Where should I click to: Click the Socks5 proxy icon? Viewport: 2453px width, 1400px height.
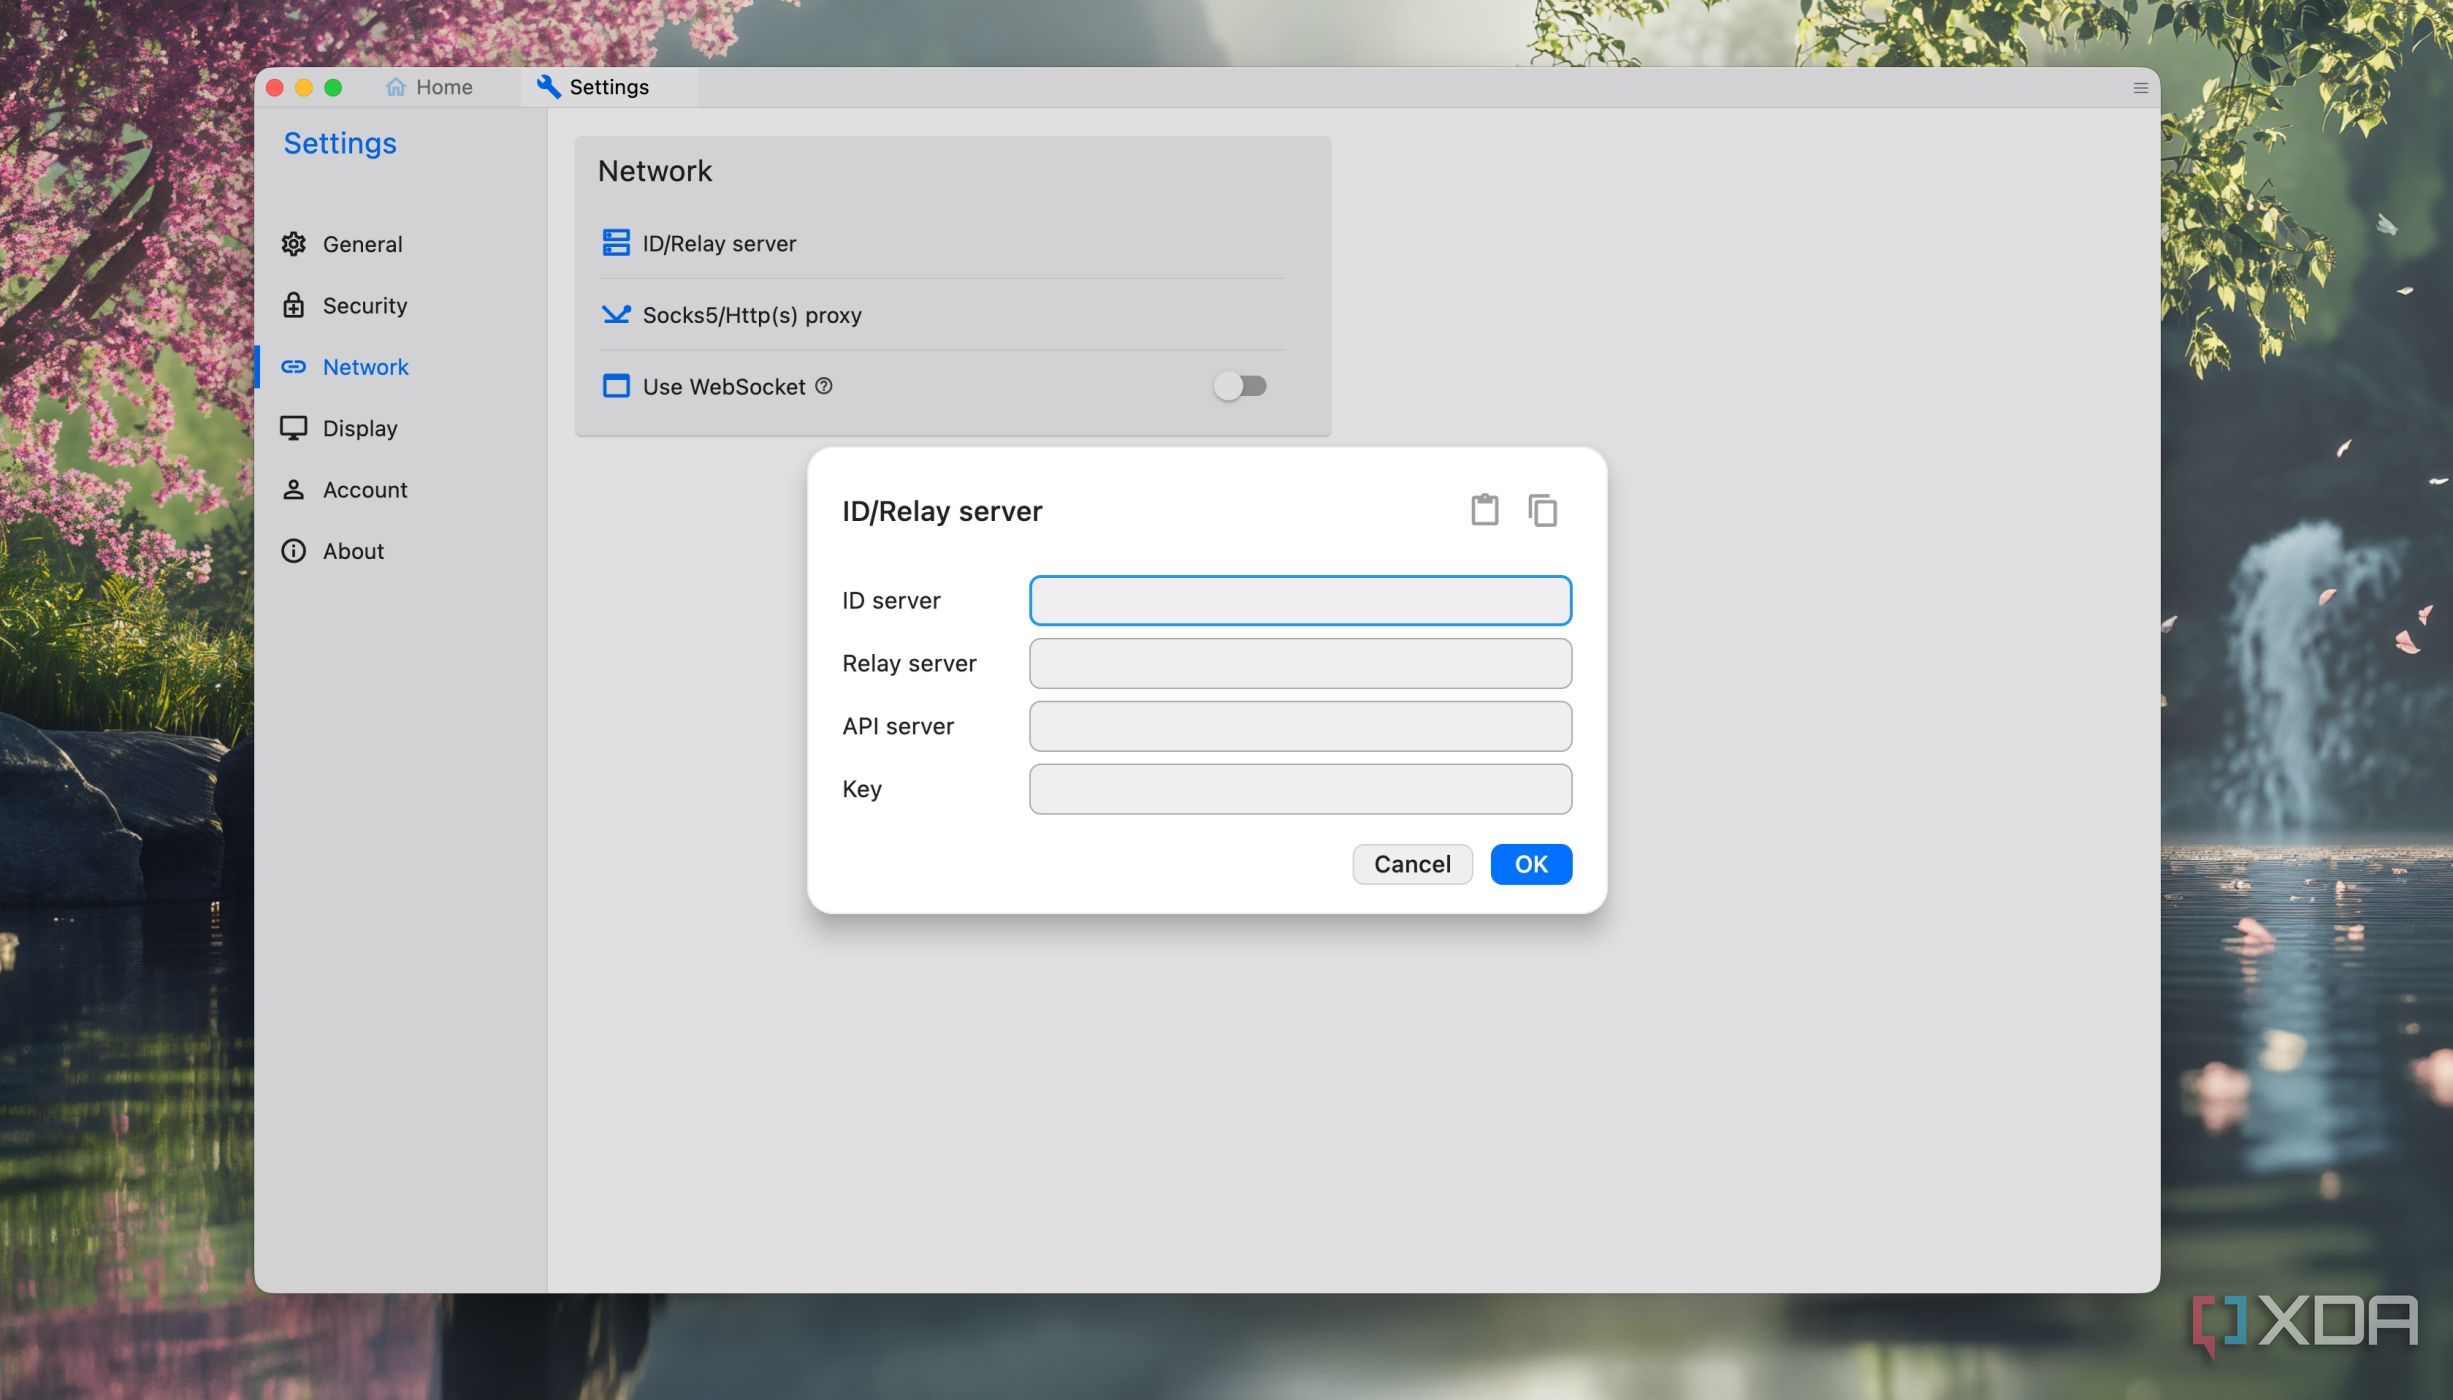pyautogui.click(x=616, y=315)
